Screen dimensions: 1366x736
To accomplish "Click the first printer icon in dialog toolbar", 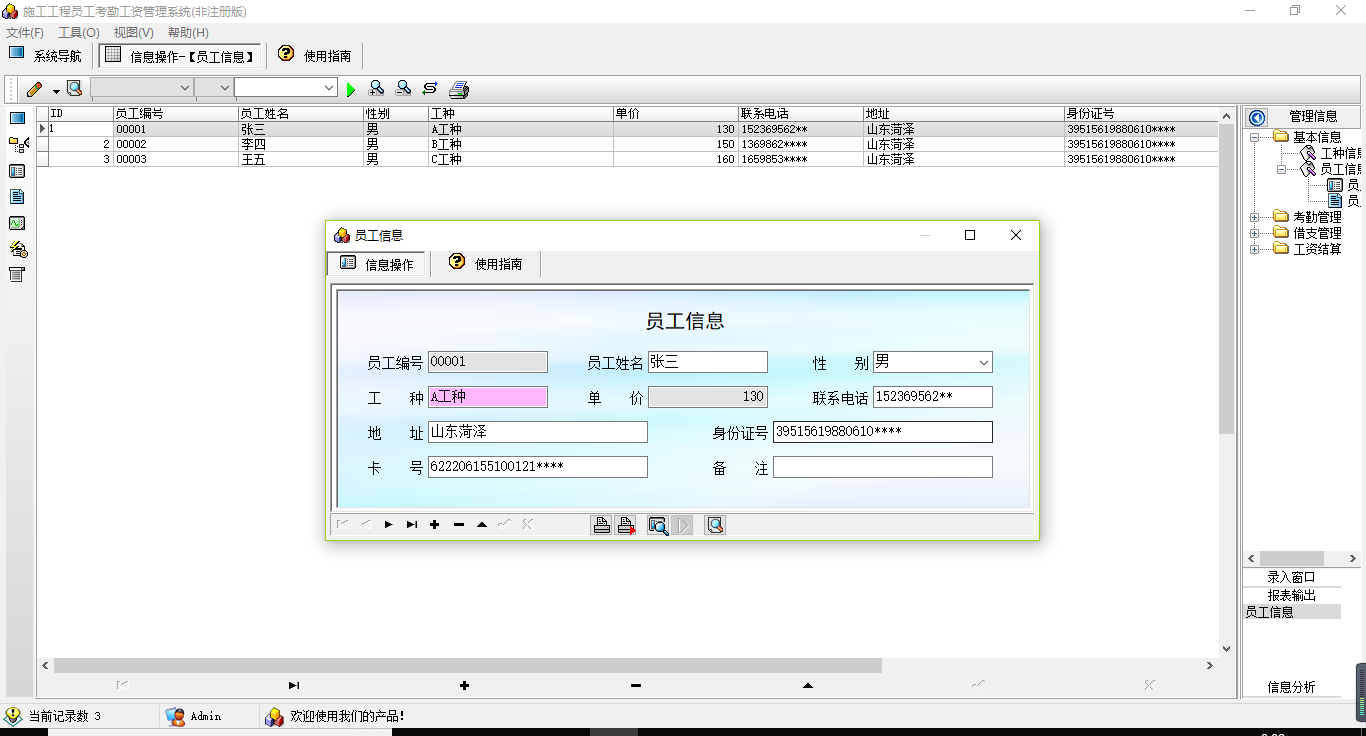I will [x=602, y=525].
